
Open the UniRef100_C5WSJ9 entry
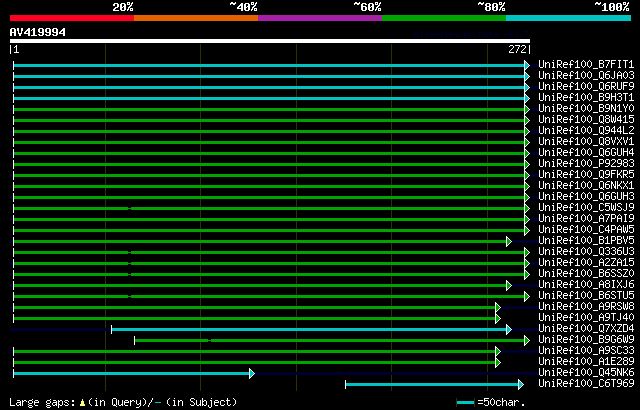[x=586, y=208]
